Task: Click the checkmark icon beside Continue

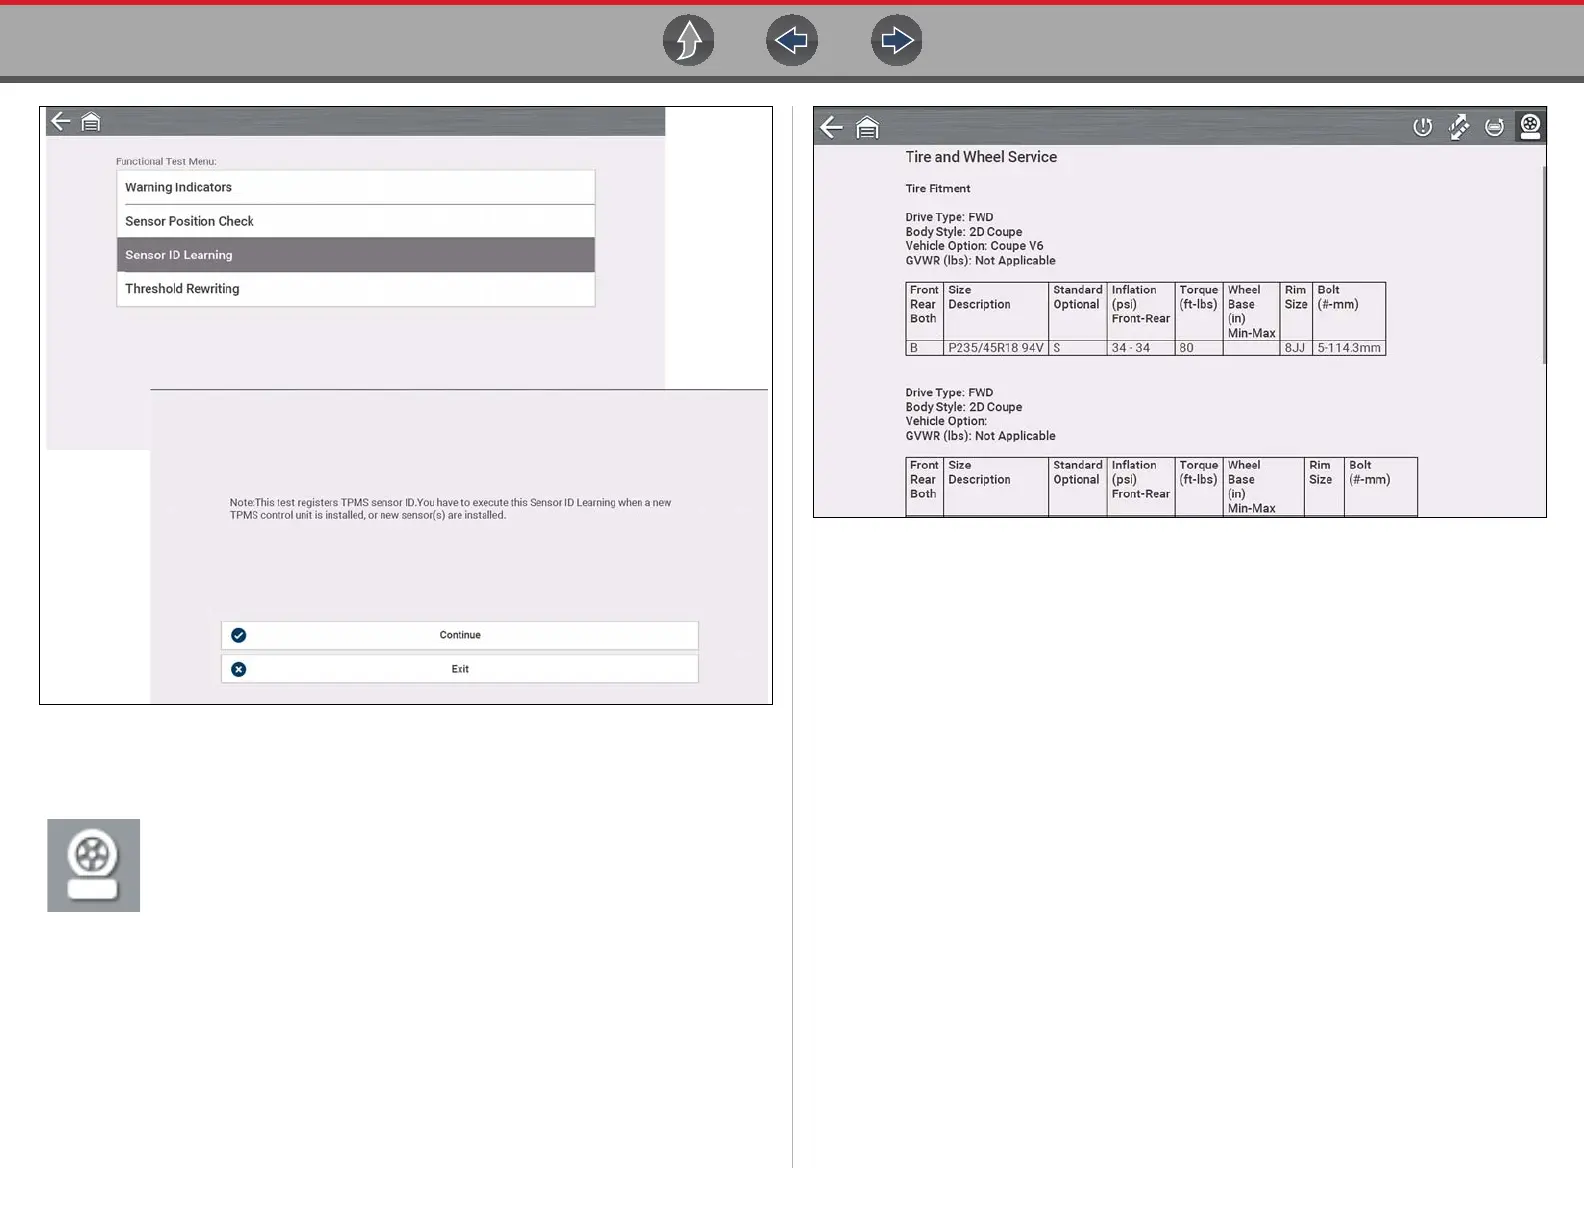Action: tap(239, 635)
